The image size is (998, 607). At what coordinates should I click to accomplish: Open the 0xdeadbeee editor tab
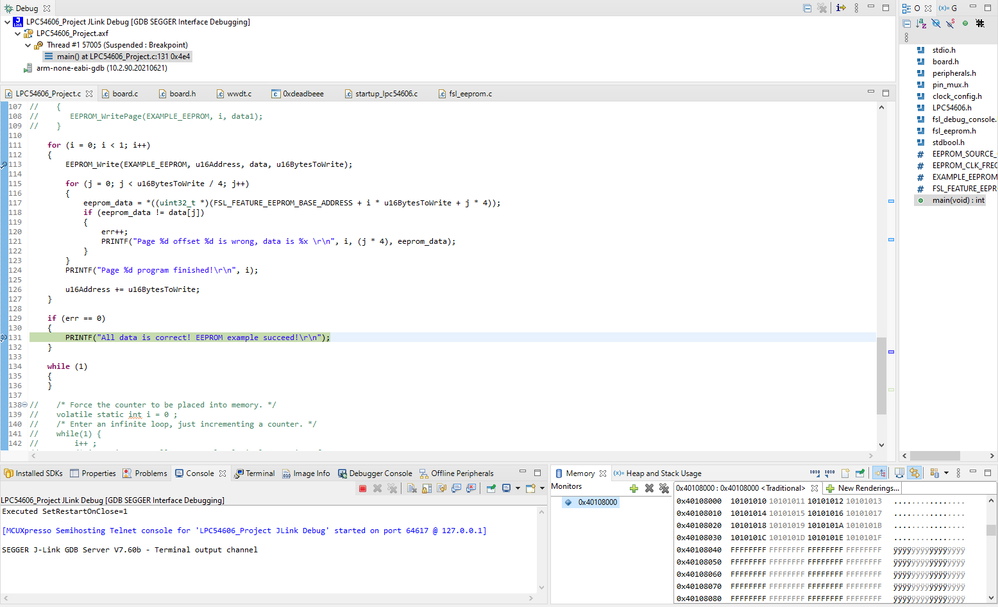click(297, 94)
